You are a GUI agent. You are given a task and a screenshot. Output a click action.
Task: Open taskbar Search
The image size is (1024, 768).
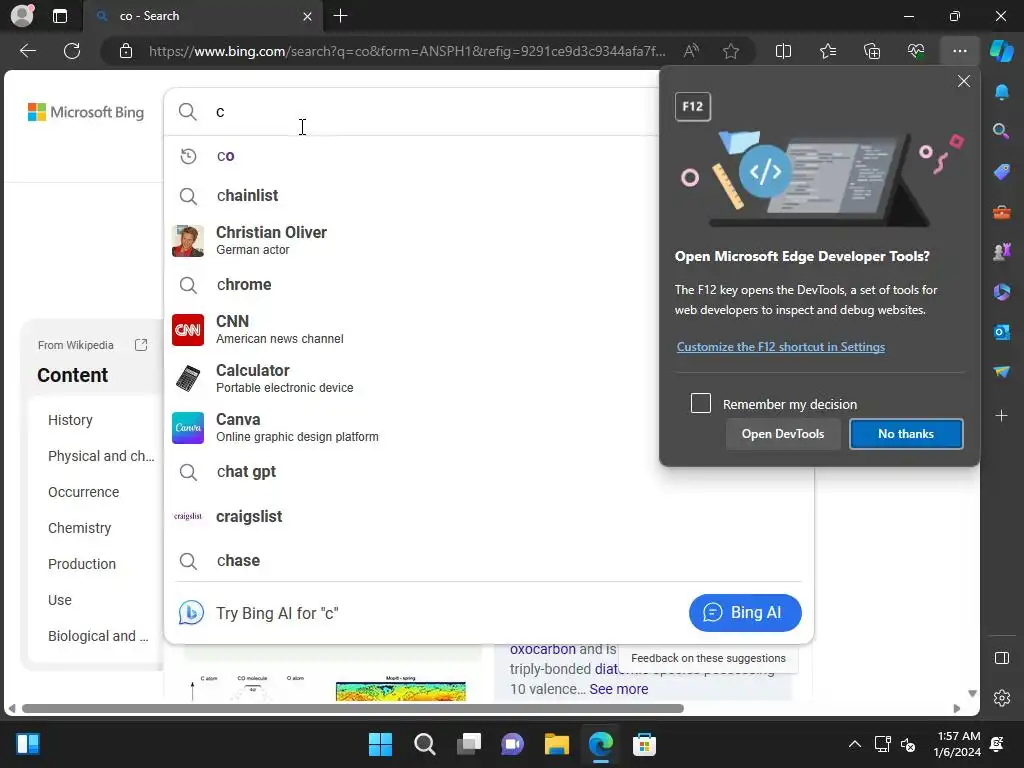(x=424, y=744)
